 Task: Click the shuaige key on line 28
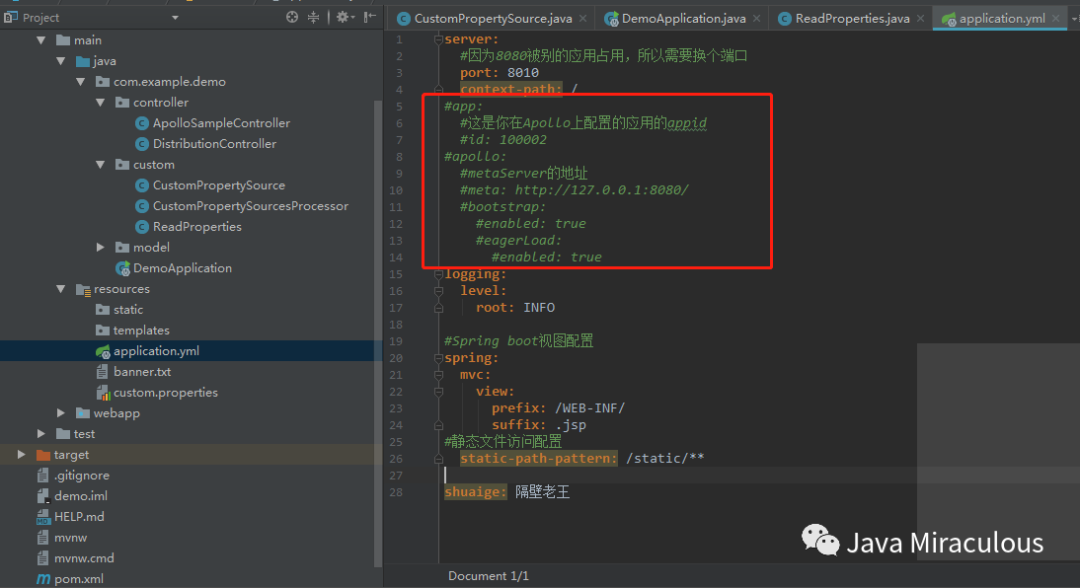click(x=475, y=492)
